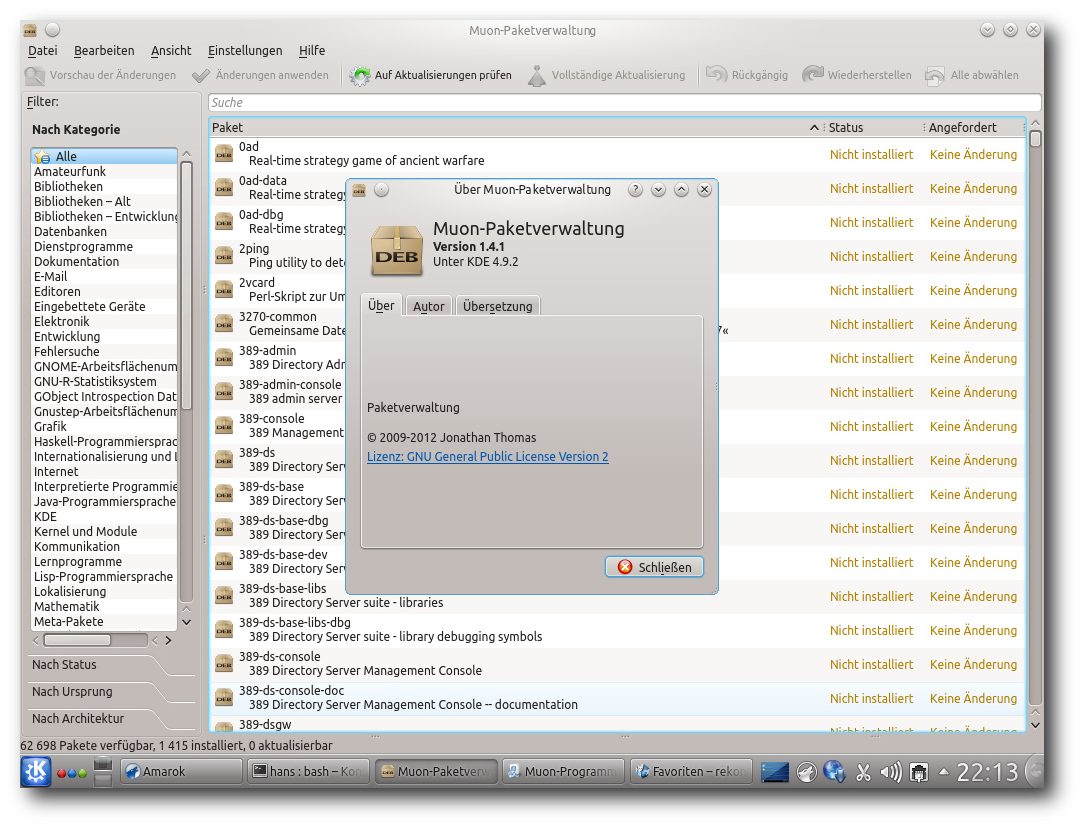Click the 389-ds-console-doc package icon
Screen dimensions: 1084x828
[223, 697]
